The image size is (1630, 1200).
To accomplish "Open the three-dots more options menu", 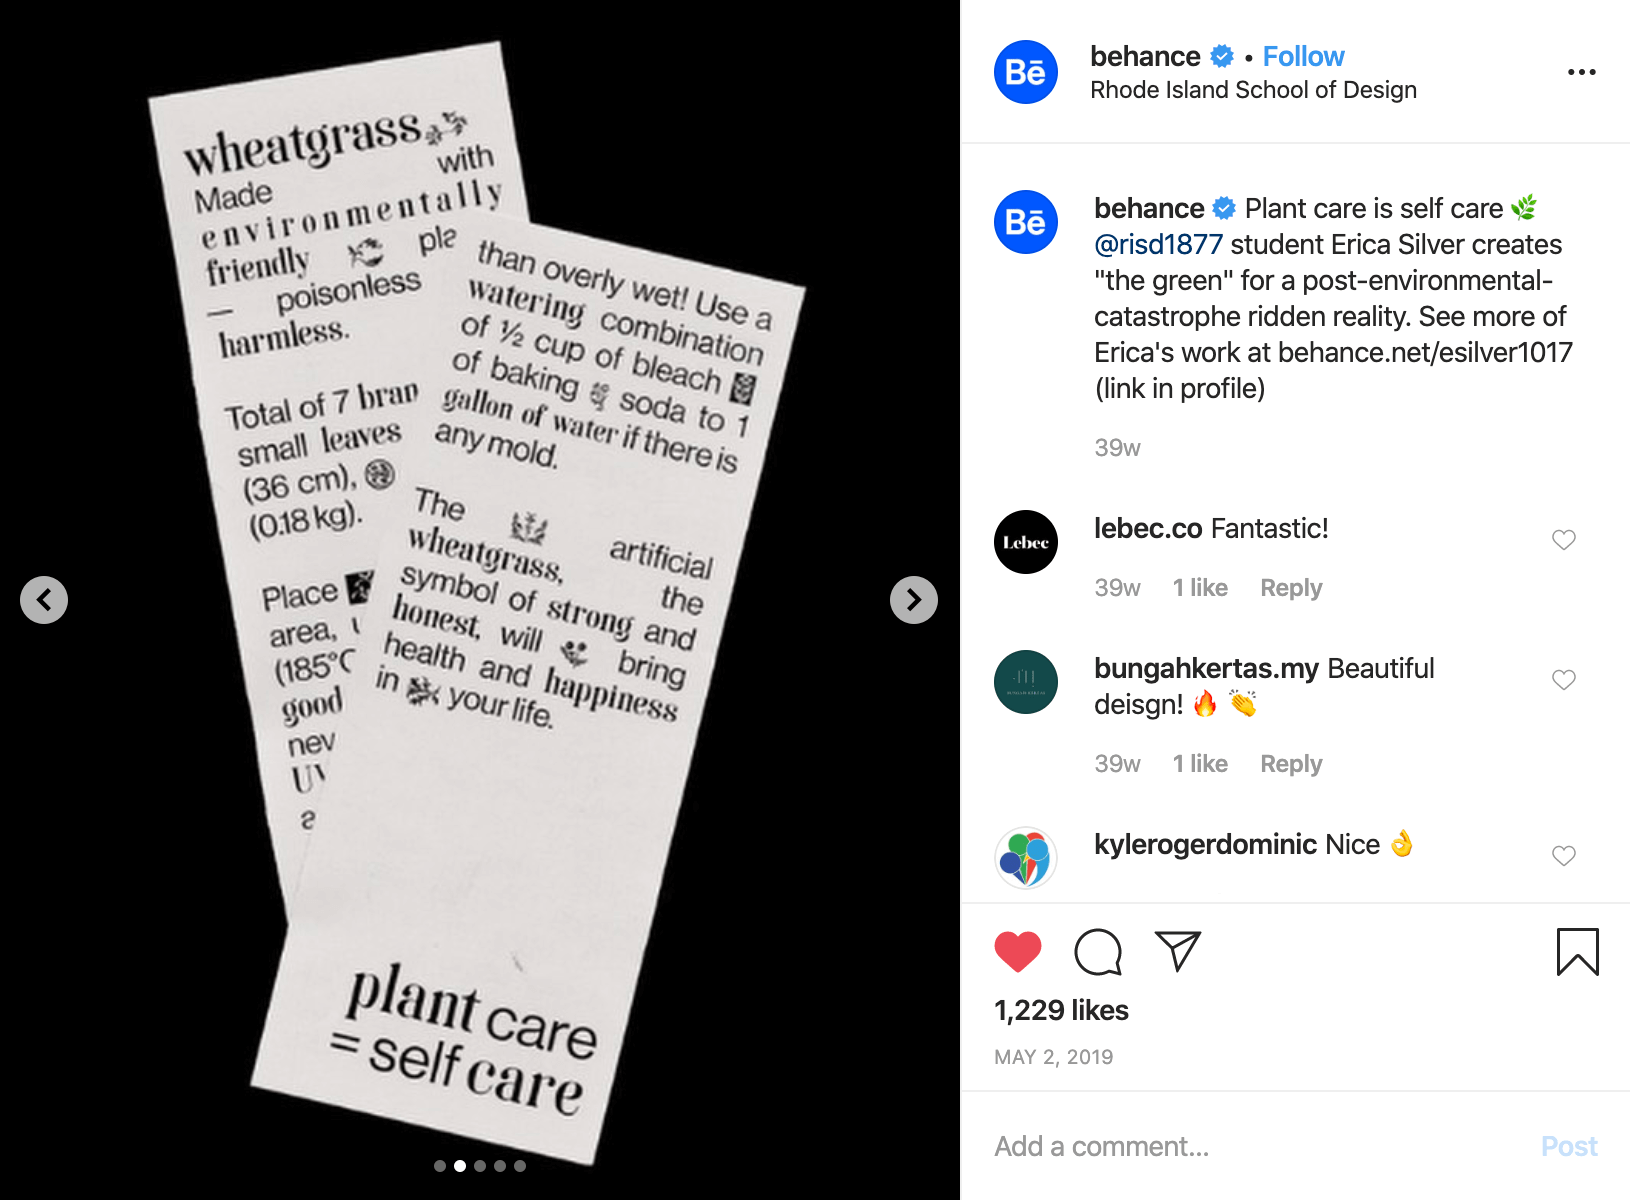I will tap(1581, 72).
